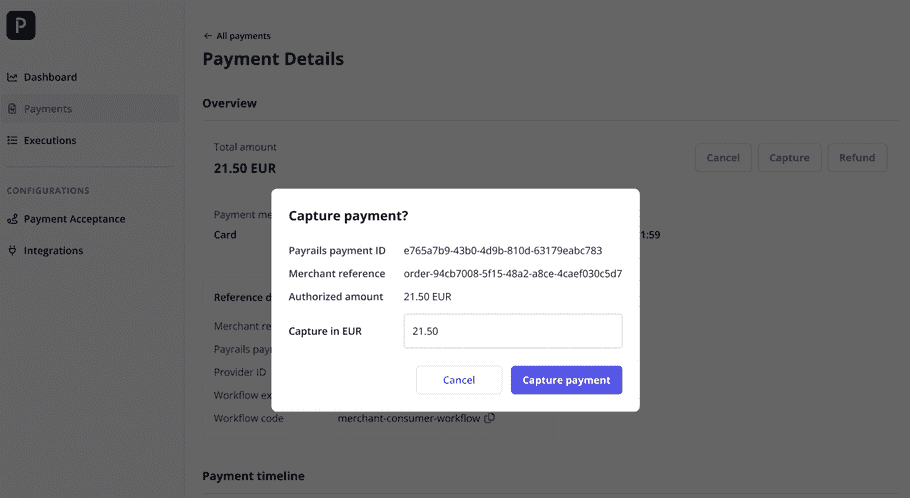Click the Payrails payment ID value
910x498 pixels.
pyautogui.click(x=502, y=251)
